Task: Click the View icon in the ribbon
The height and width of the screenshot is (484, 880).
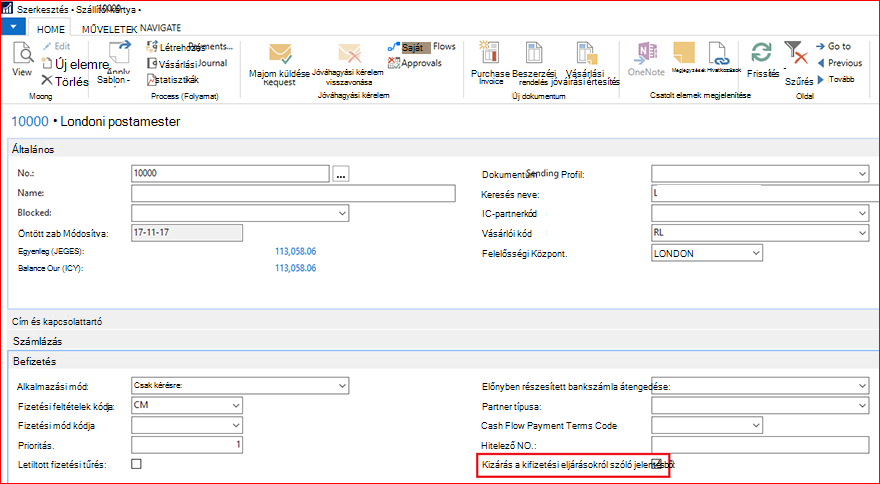Action: (x=22, y=55)
